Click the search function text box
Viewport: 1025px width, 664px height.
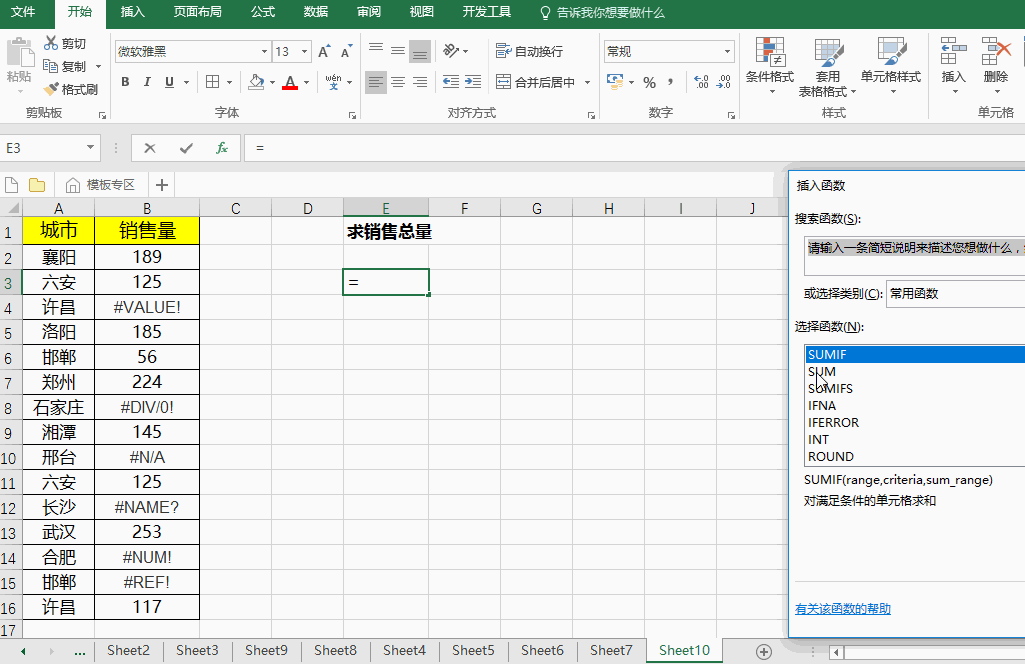click(914, 255)
